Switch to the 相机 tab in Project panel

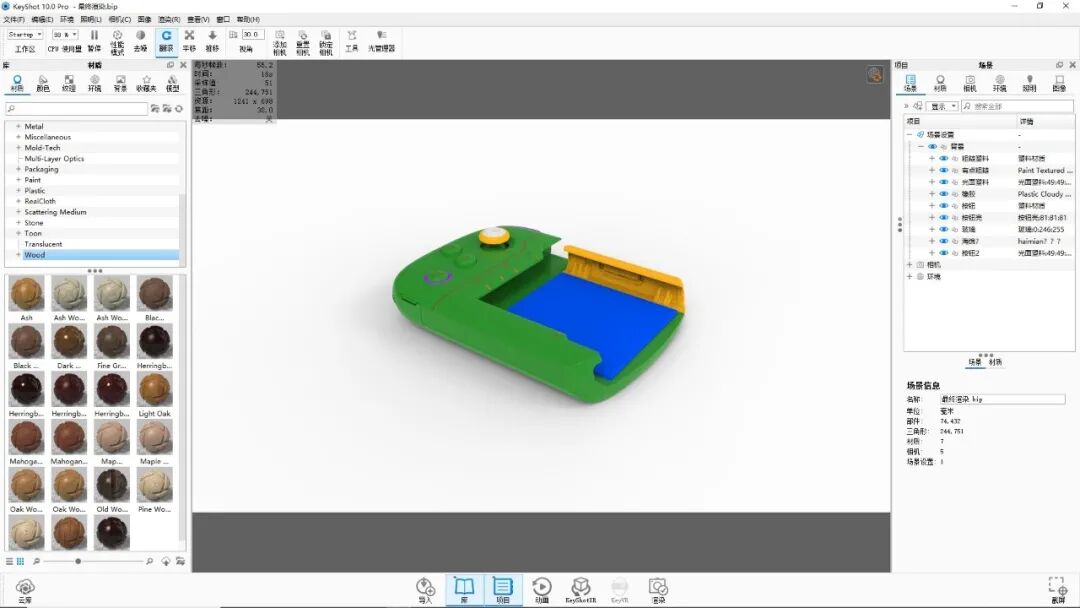[968, 81]
